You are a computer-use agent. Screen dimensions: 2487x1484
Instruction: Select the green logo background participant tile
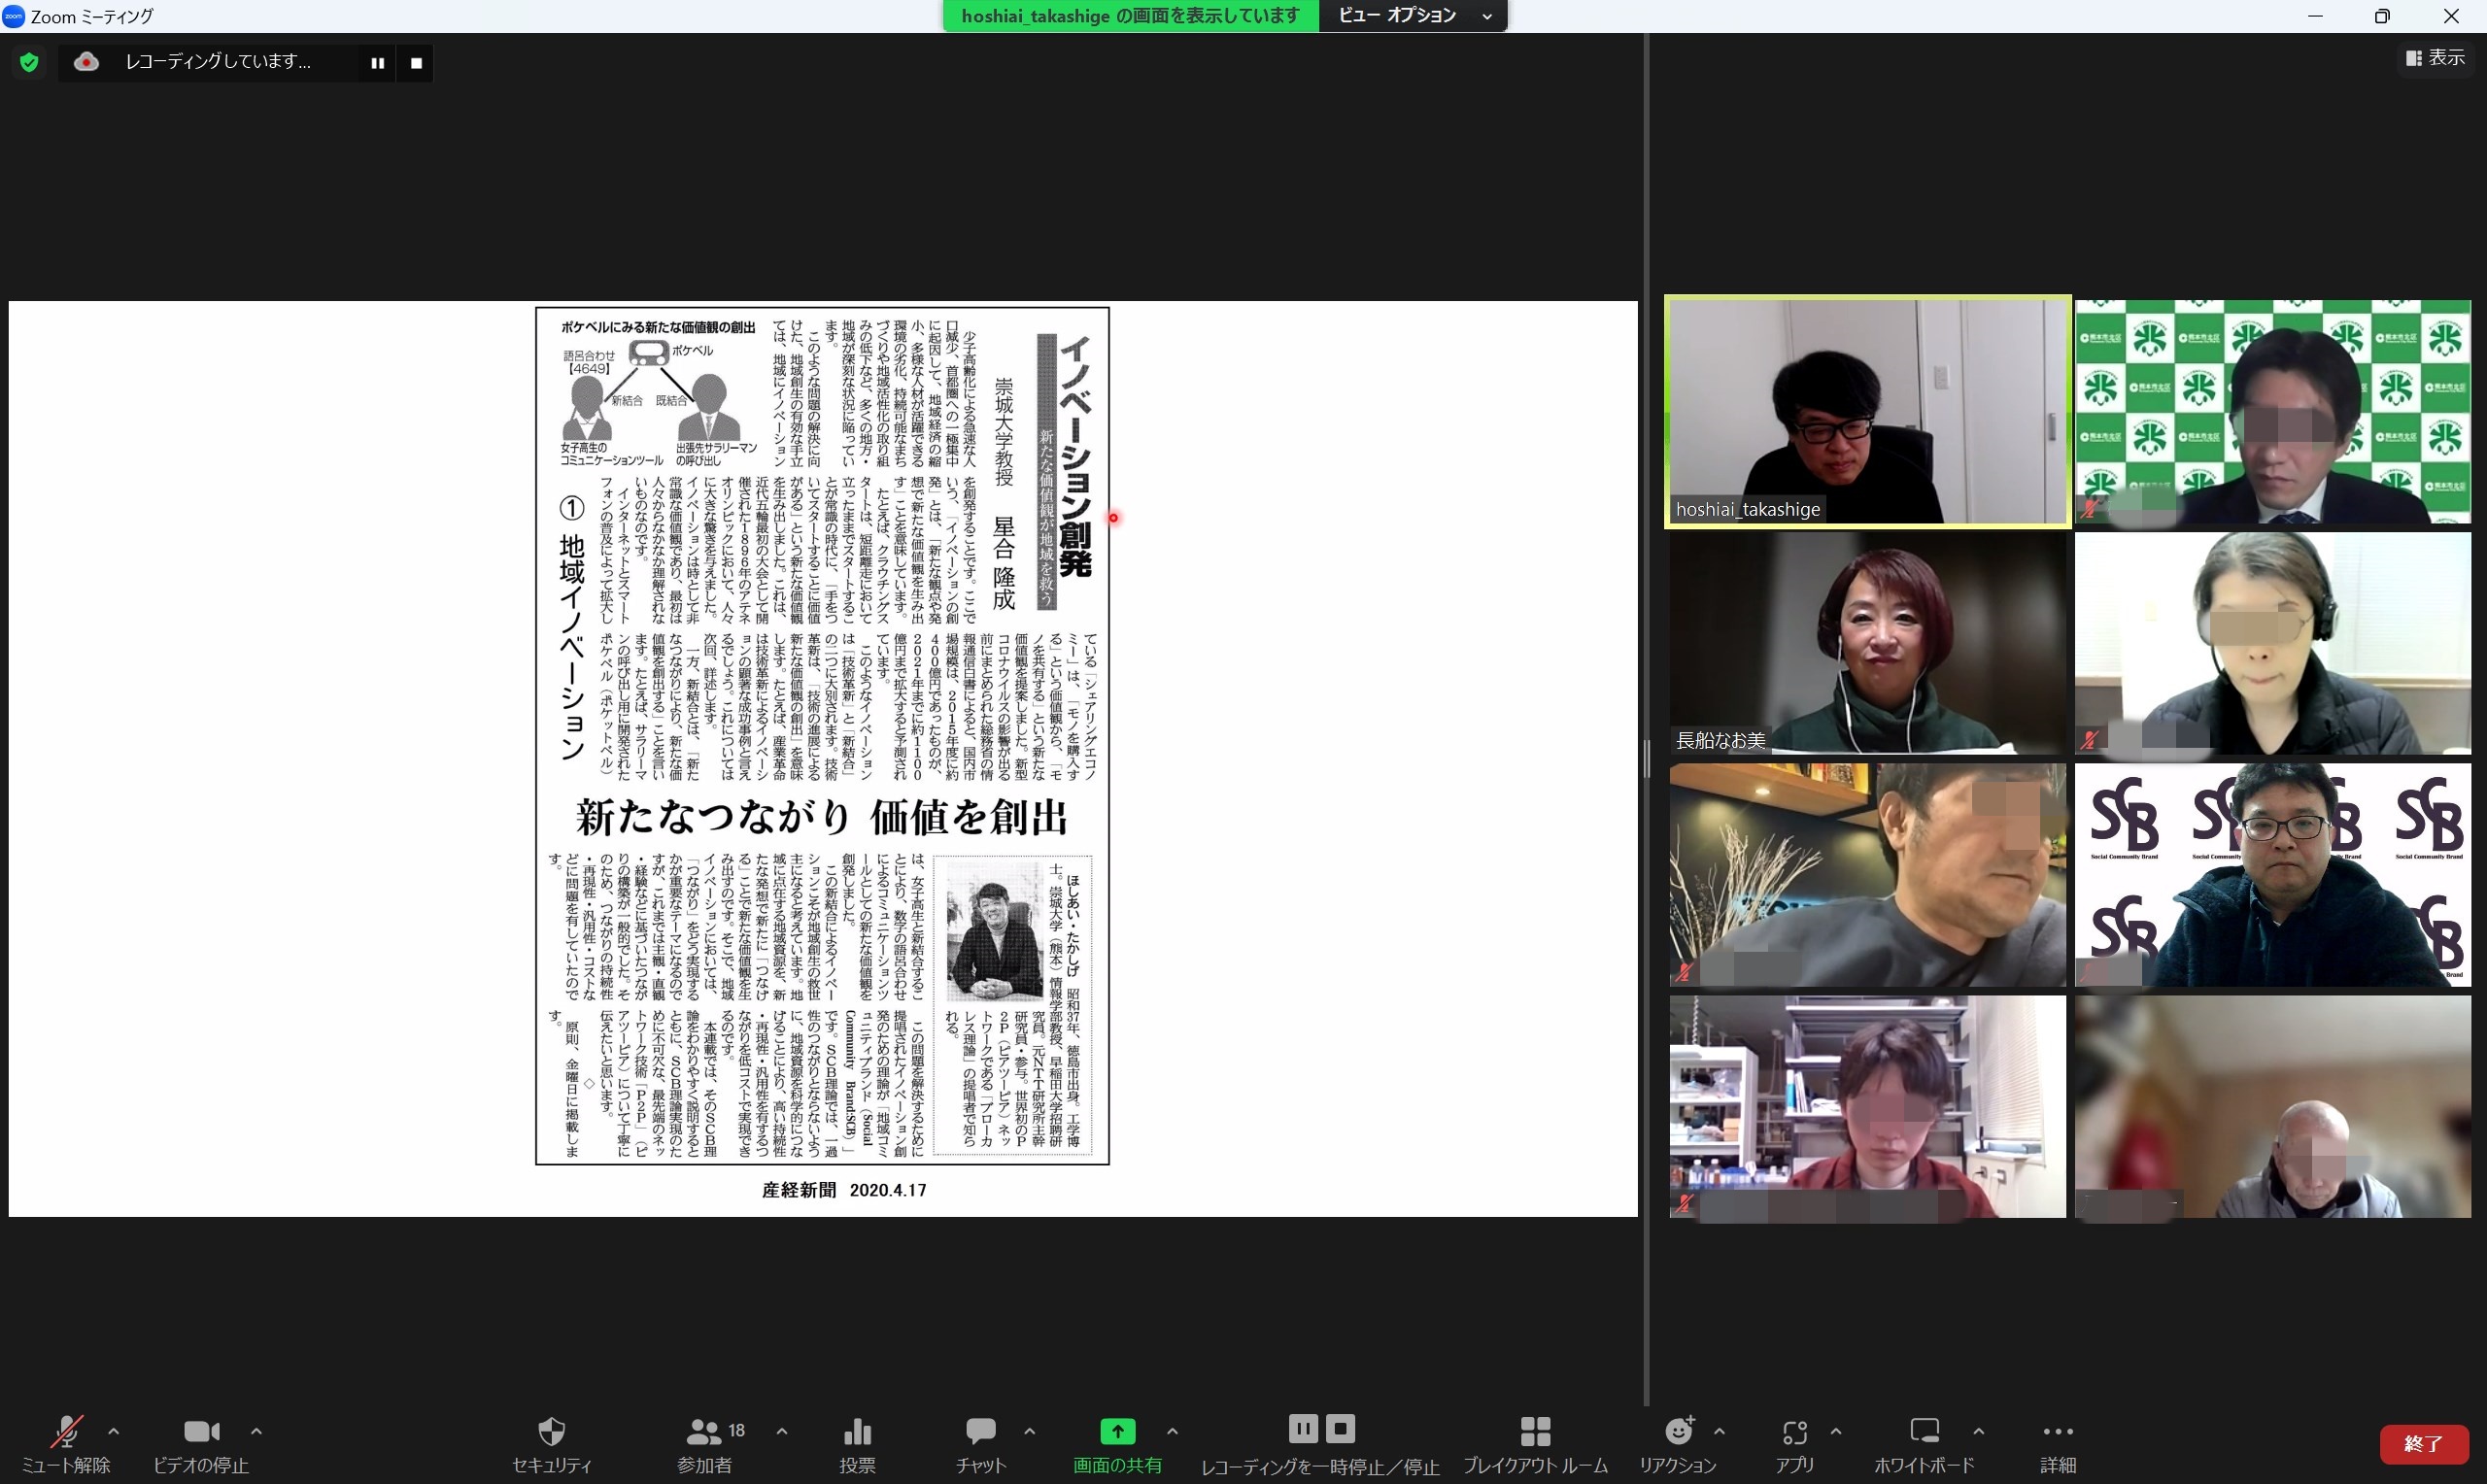(x=2272, y=411)
